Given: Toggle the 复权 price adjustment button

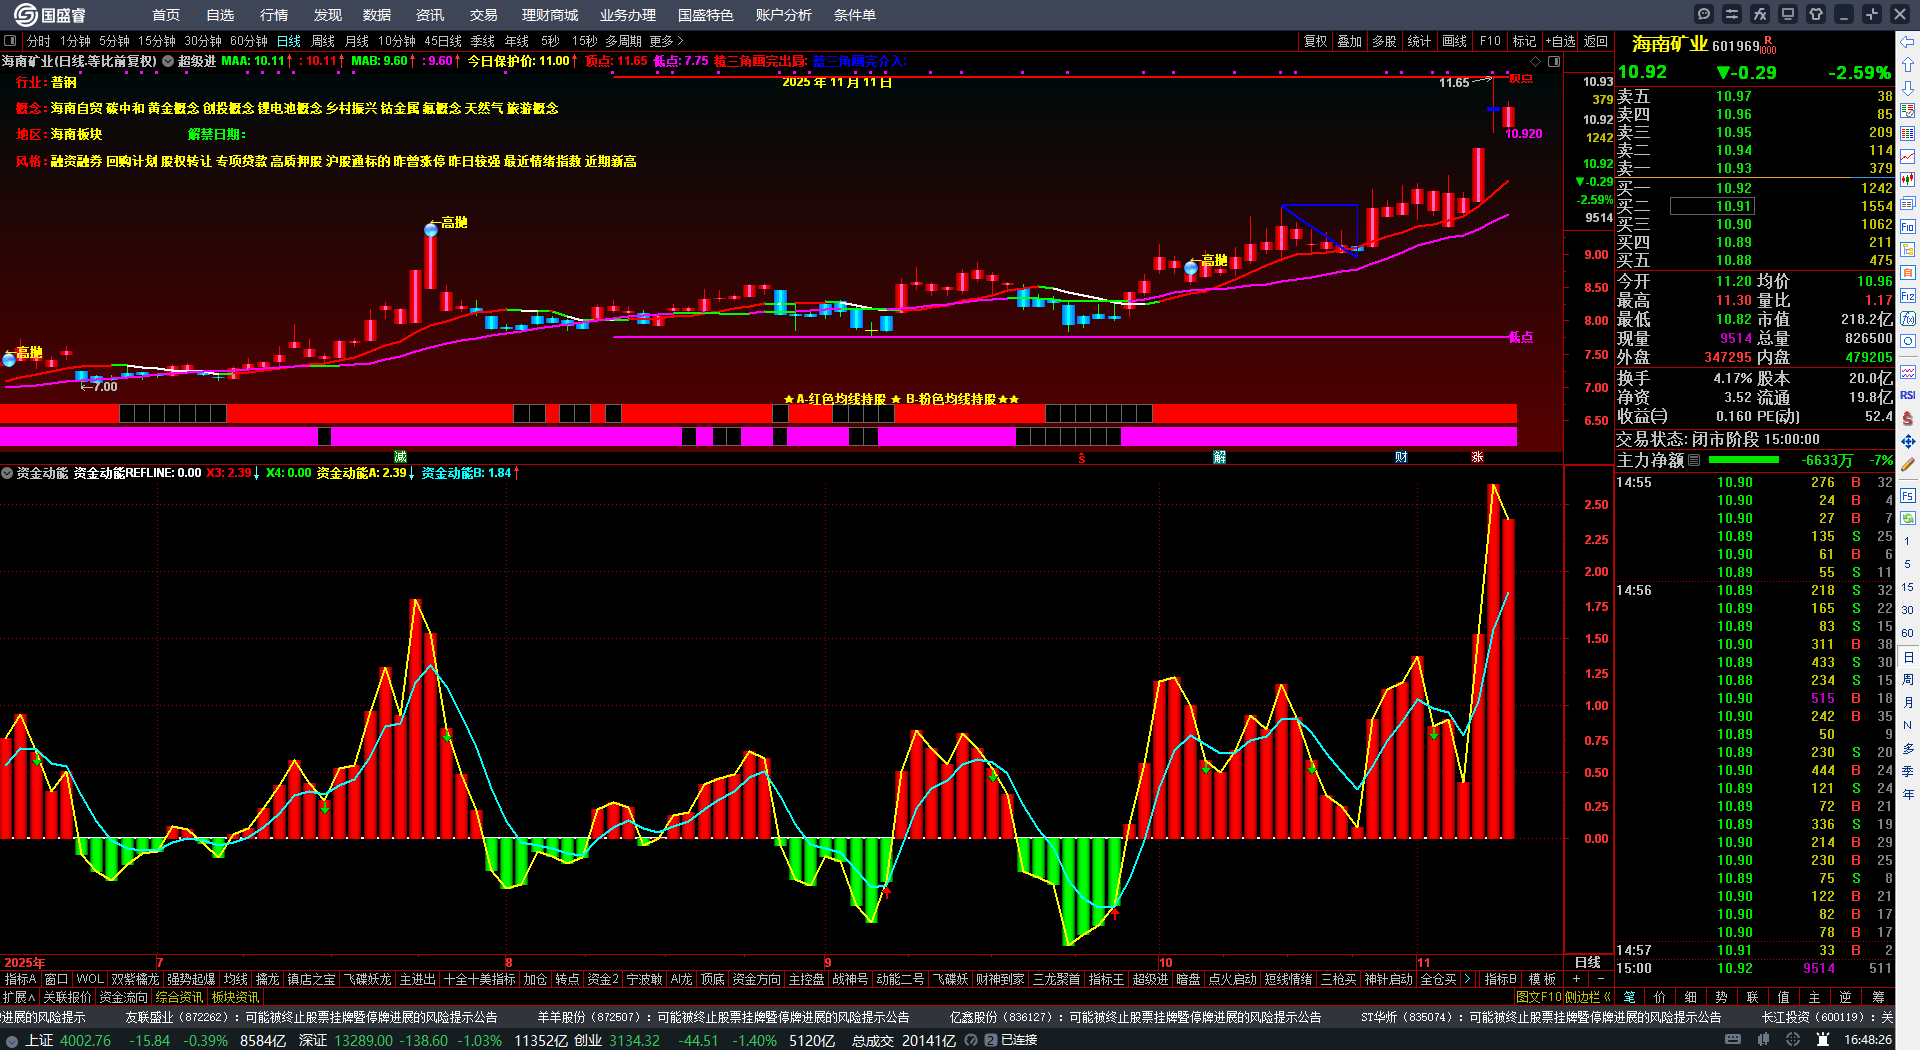Looking at the screenshot, I should (1315, 41).
